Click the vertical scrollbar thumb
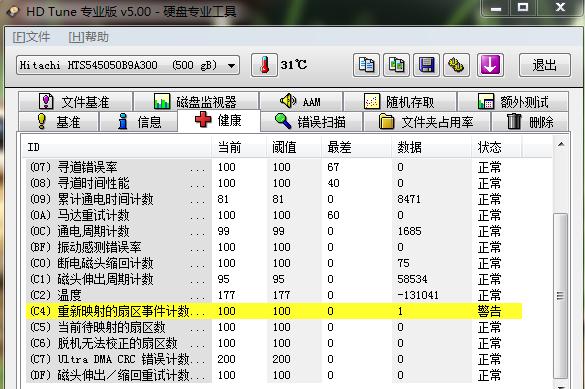This screenshot has width=585, height=389. pos(560,295)
